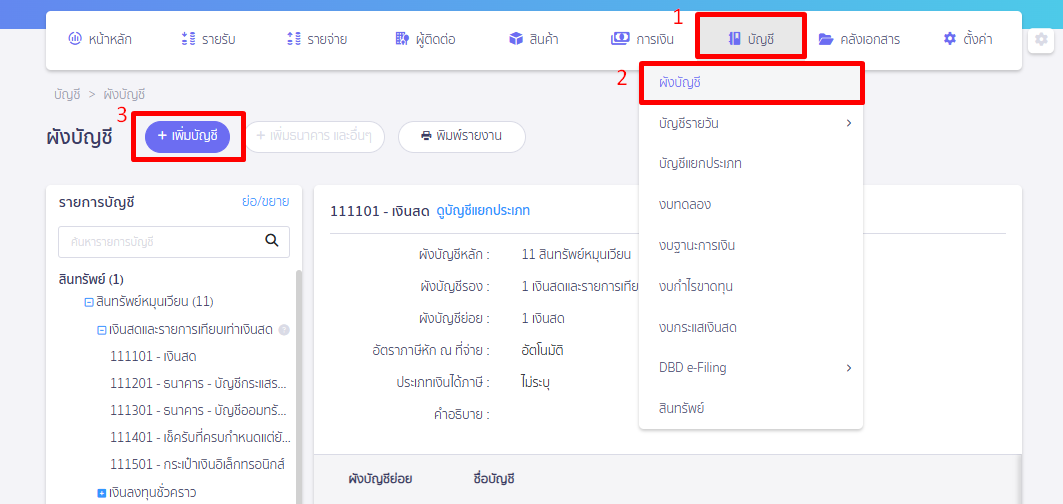Open the หน้าหลัก home menu
This screenshot has width=1063, height=504.
100,39
